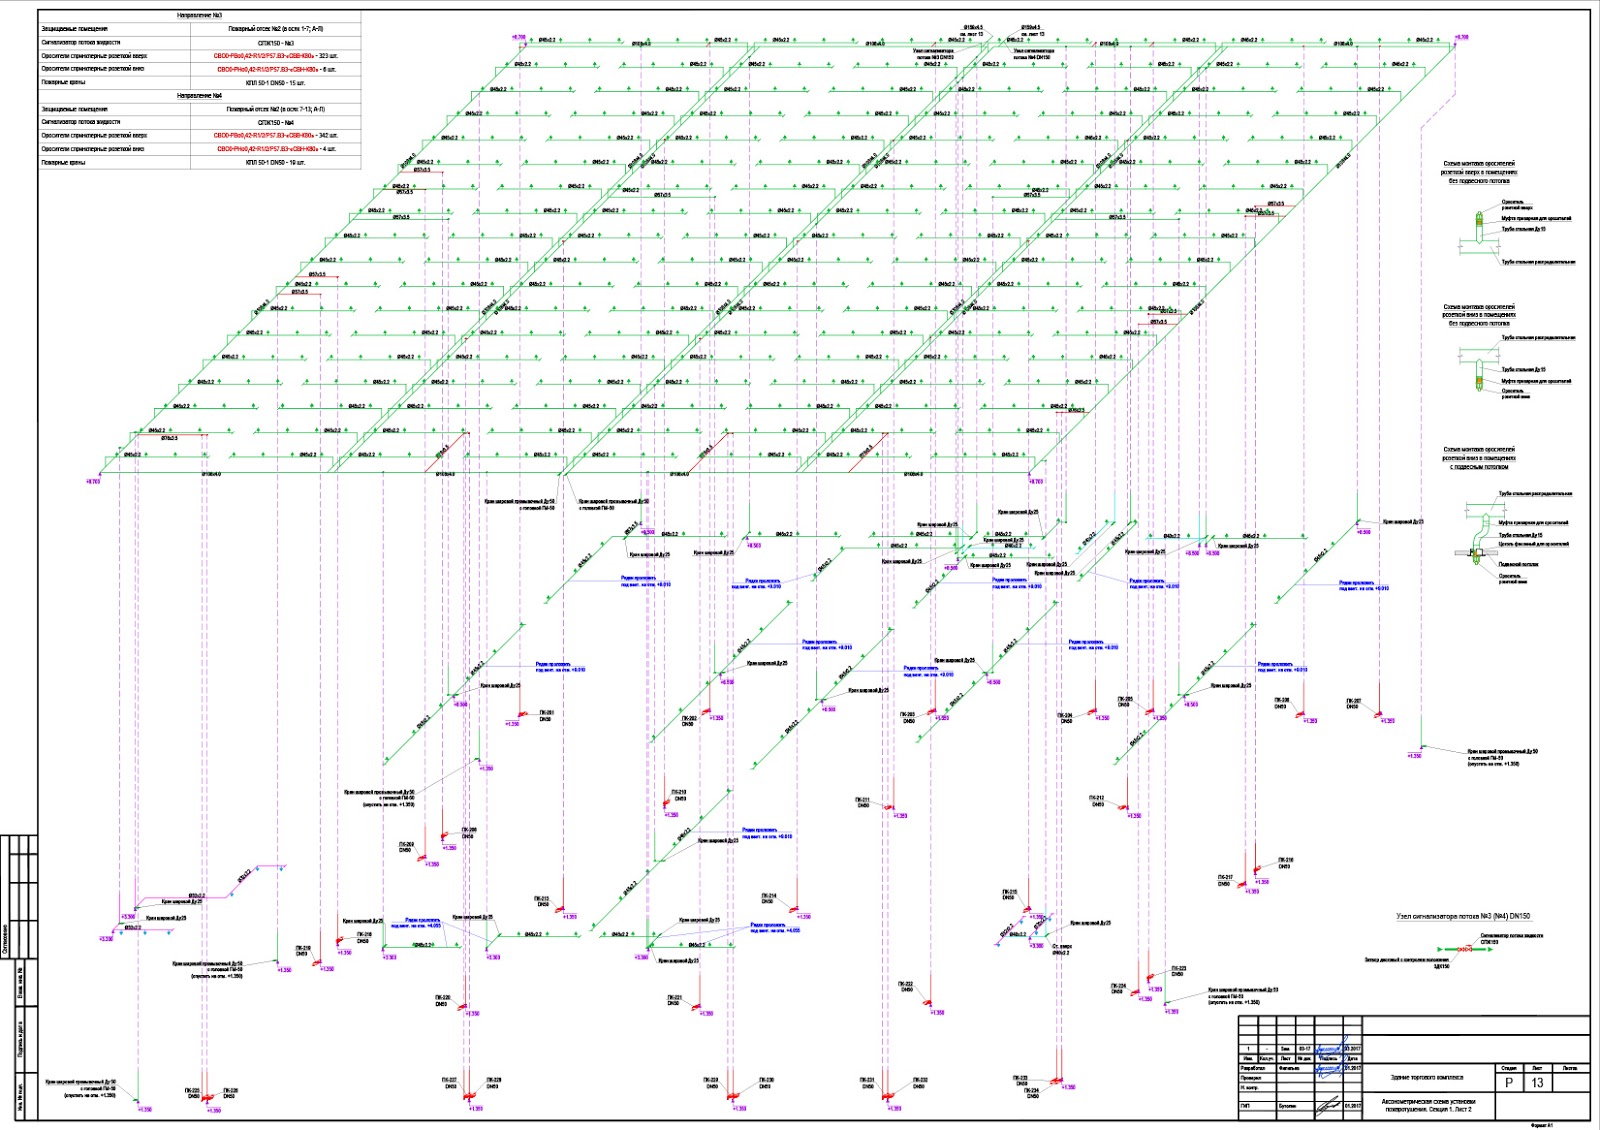Click the 'Стадия' column header
Image resolution: width=1600 pixels, height=1130 pixels.
(1509, 1068)
